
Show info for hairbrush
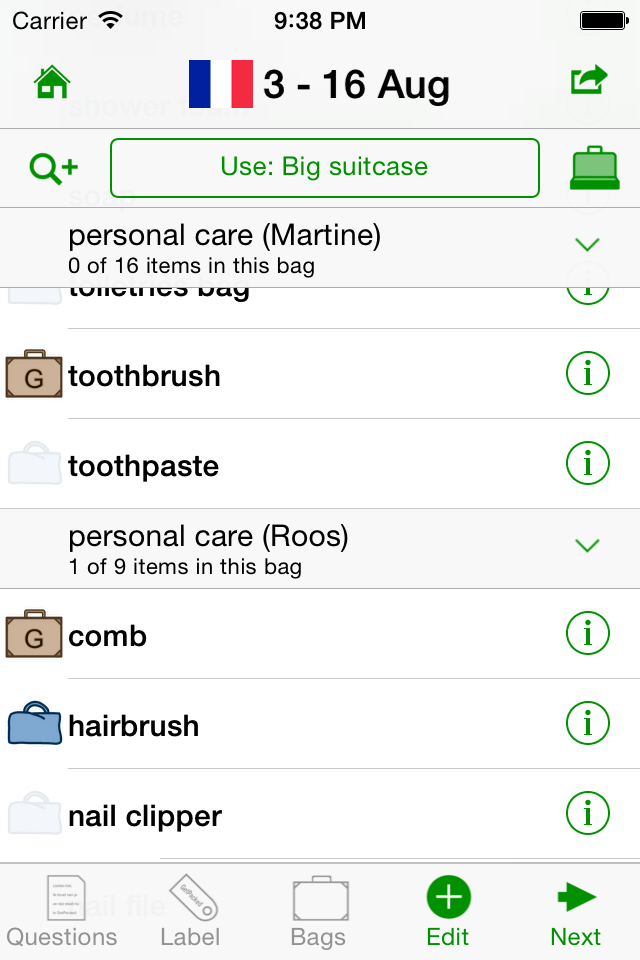click(x=588, y=724)
